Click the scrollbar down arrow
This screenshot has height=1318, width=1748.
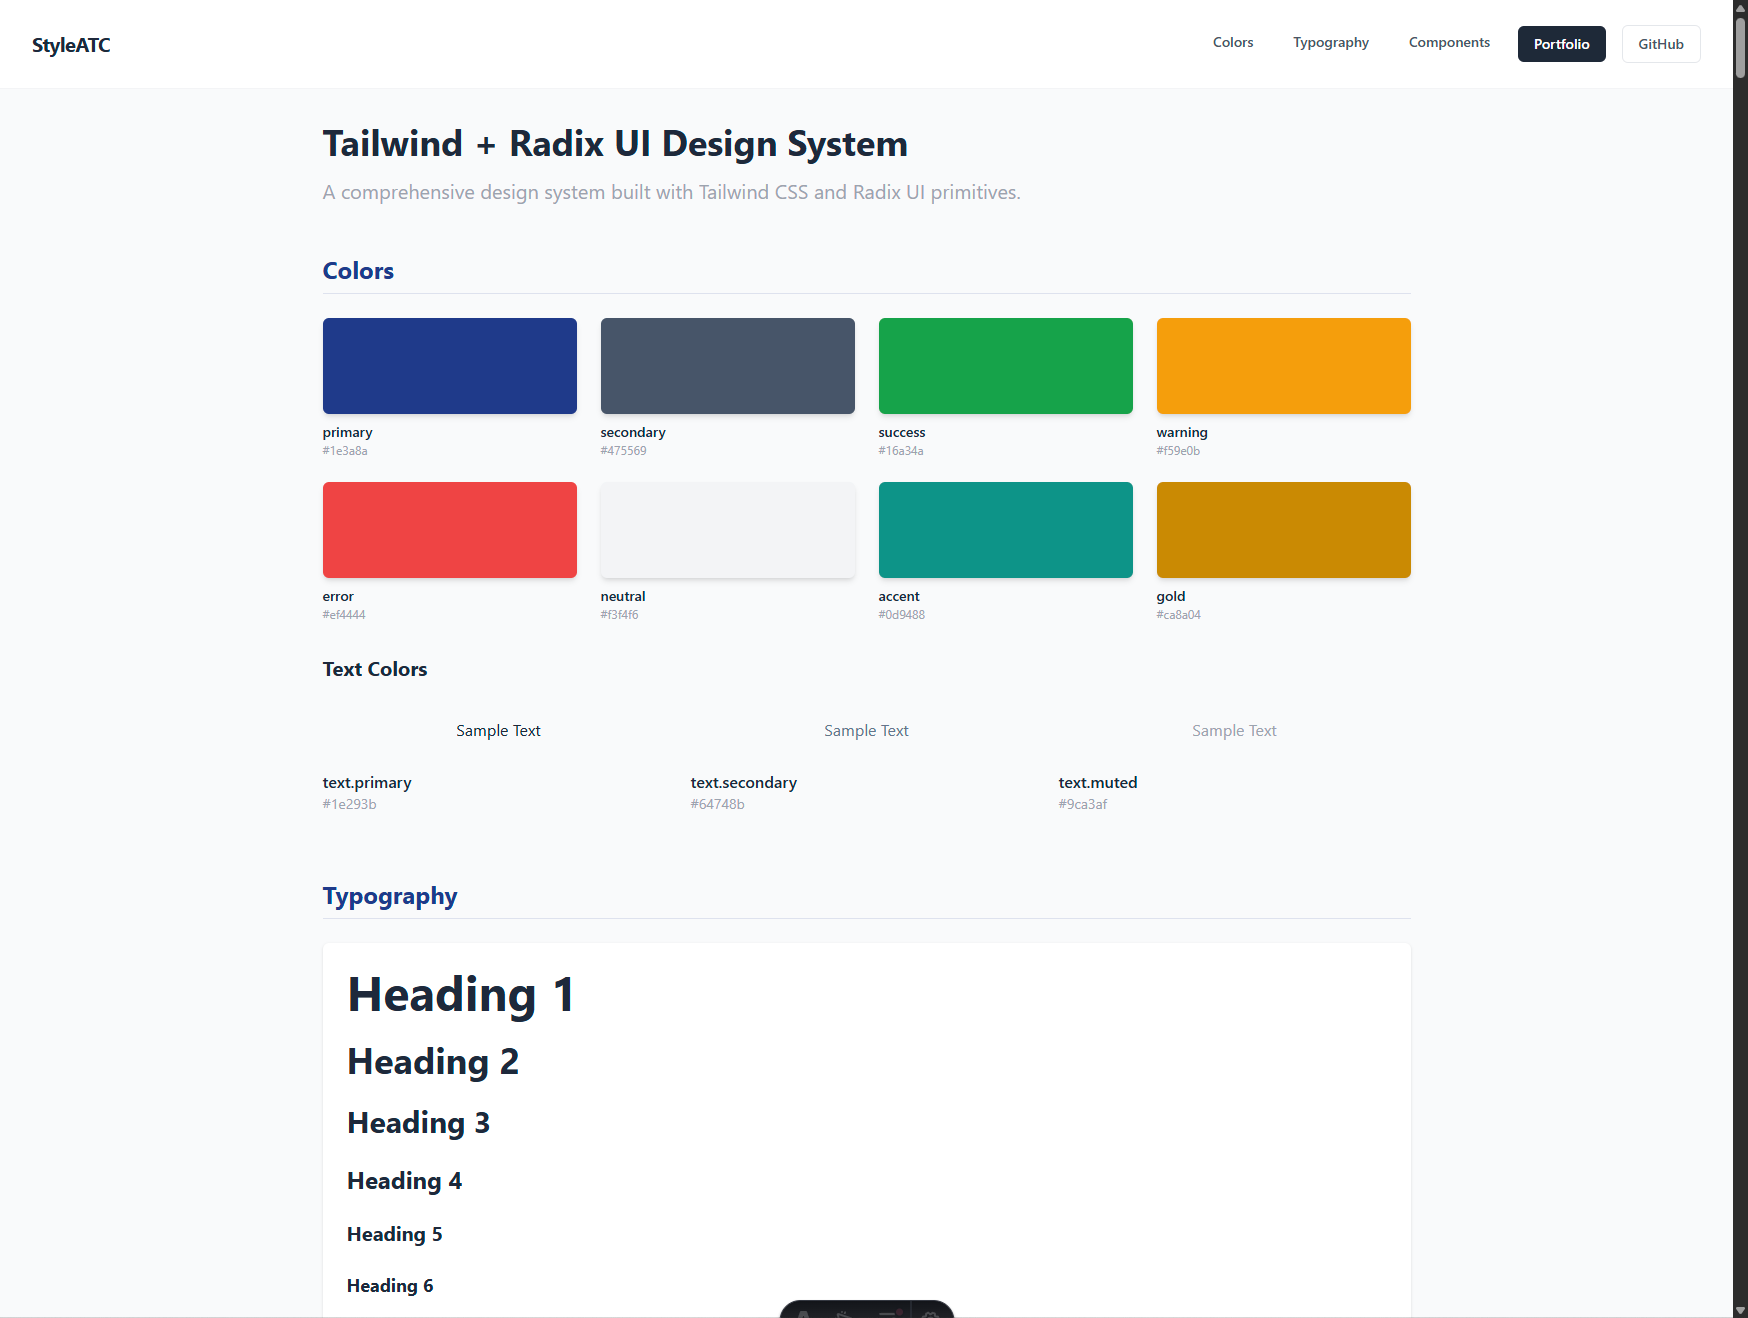(x=1740, y=1310)
